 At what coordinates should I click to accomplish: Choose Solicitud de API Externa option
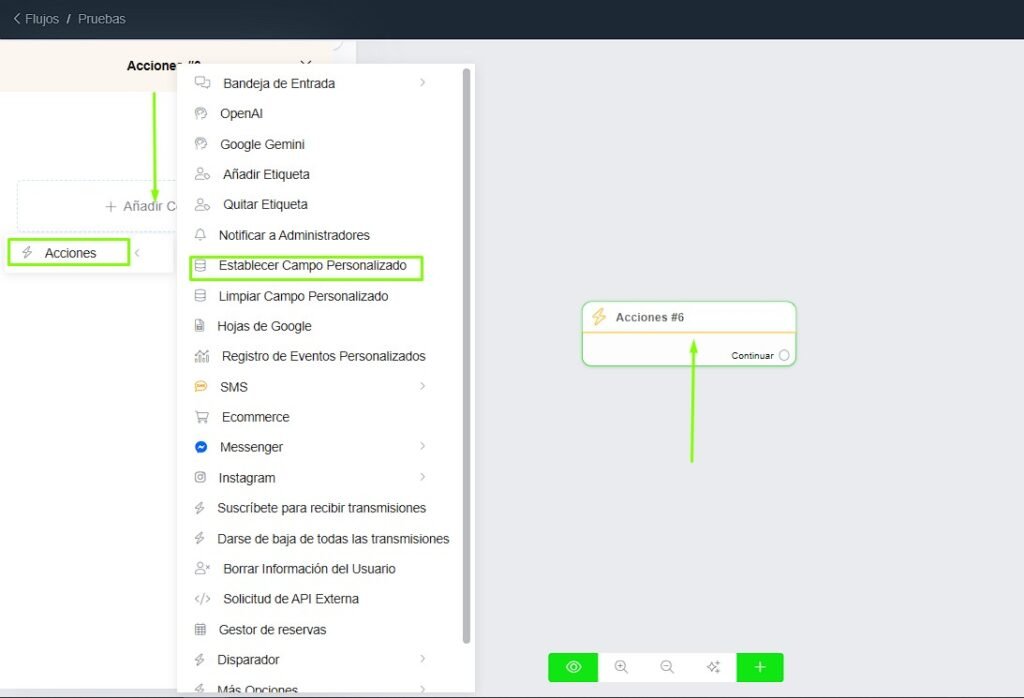(290, 599)
